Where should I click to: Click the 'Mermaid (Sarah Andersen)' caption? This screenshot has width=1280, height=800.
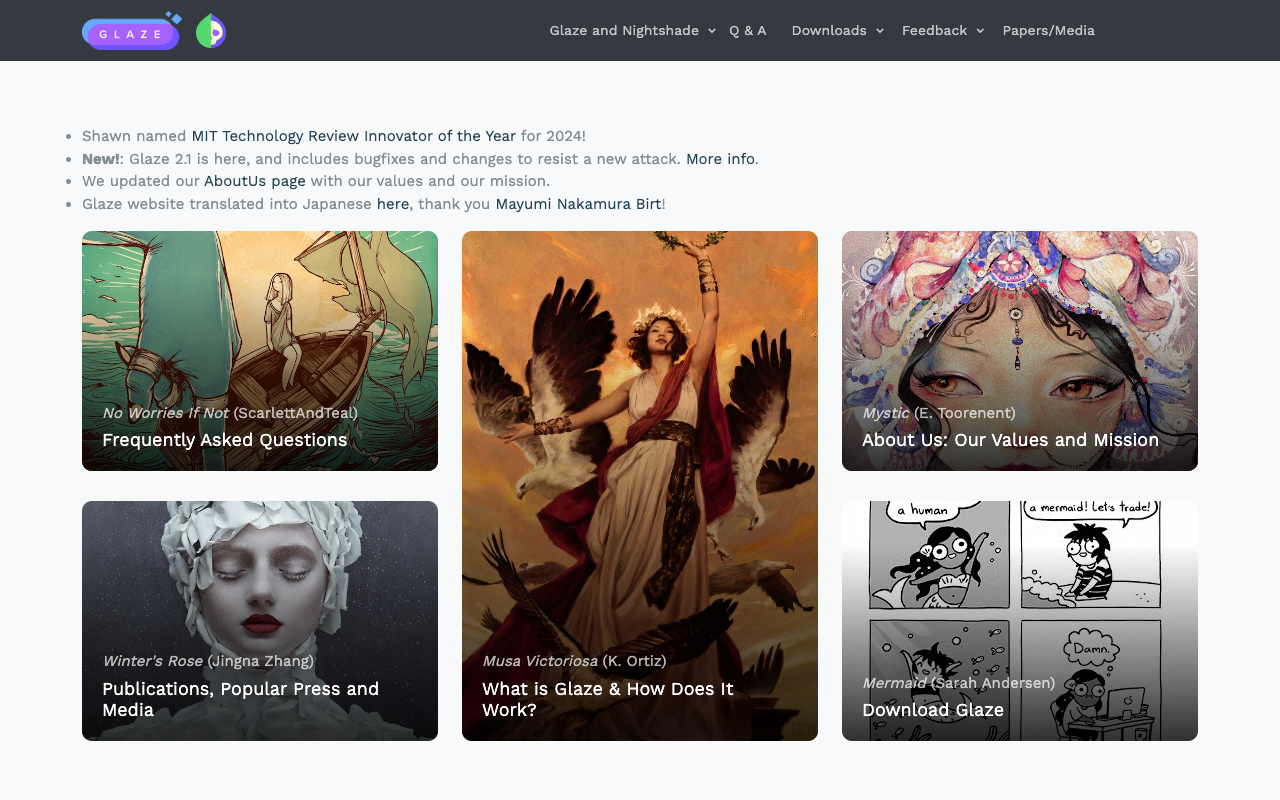pyautogui.click(x=958, y=683)
